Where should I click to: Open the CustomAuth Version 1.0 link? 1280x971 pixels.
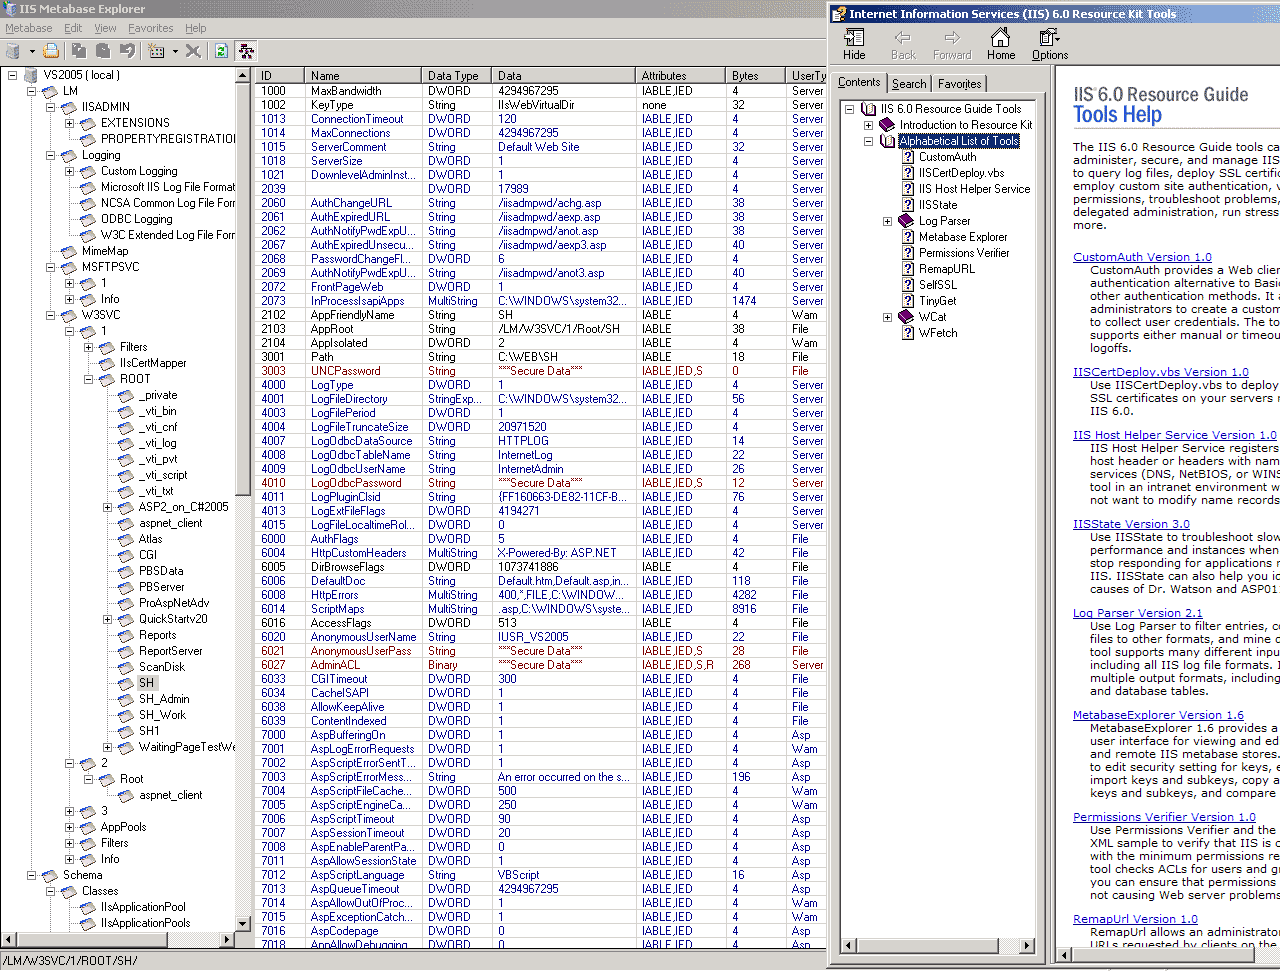pos(1142,257)
